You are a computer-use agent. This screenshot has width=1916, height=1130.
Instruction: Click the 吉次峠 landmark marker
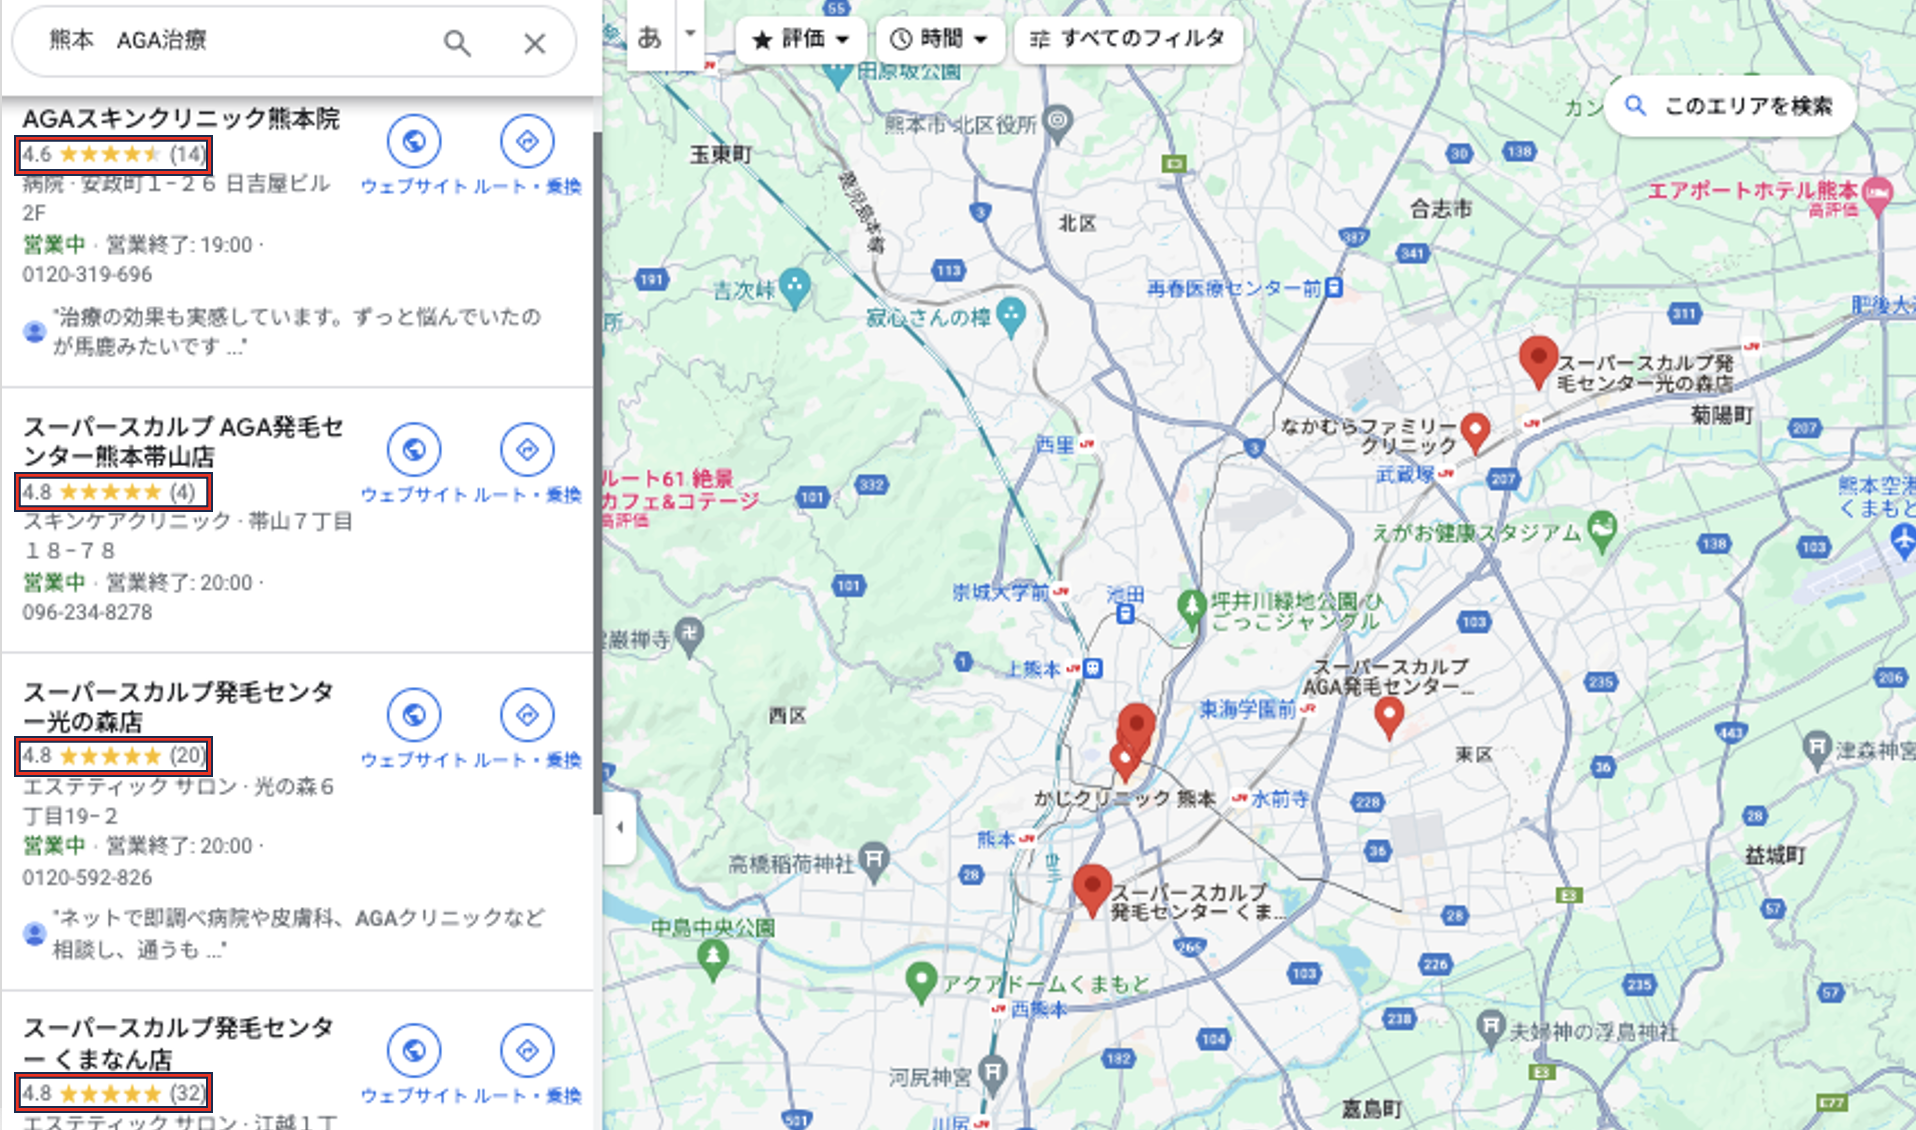tap(795, 288)
